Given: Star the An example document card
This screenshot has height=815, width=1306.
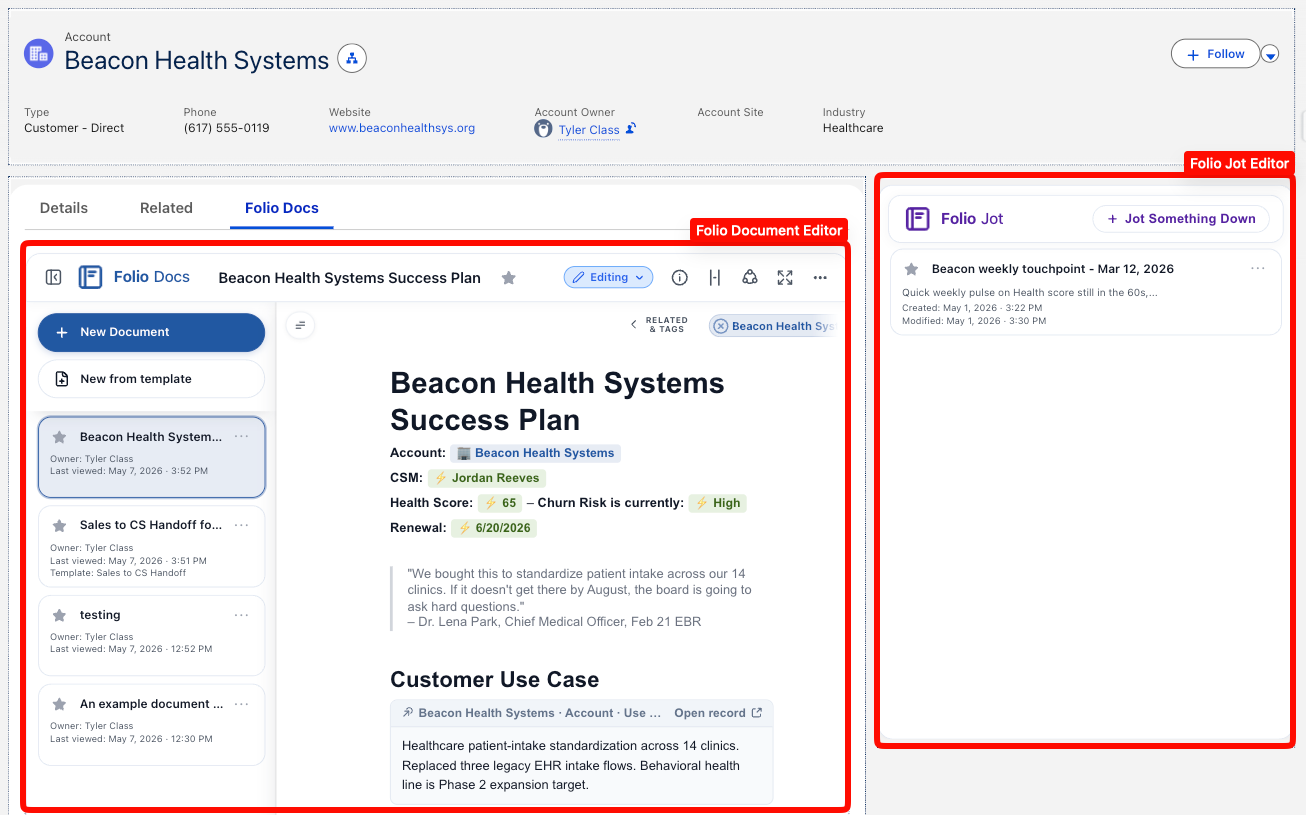Looking at the screenshot, I should click(x=60, y=704).
